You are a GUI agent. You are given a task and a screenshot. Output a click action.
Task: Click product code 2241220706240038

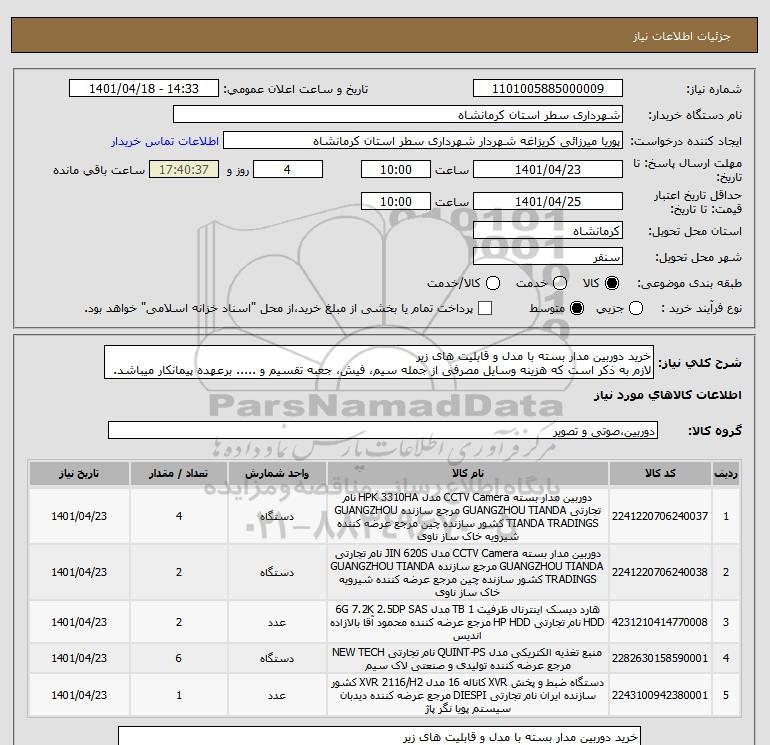coord(660,572)
